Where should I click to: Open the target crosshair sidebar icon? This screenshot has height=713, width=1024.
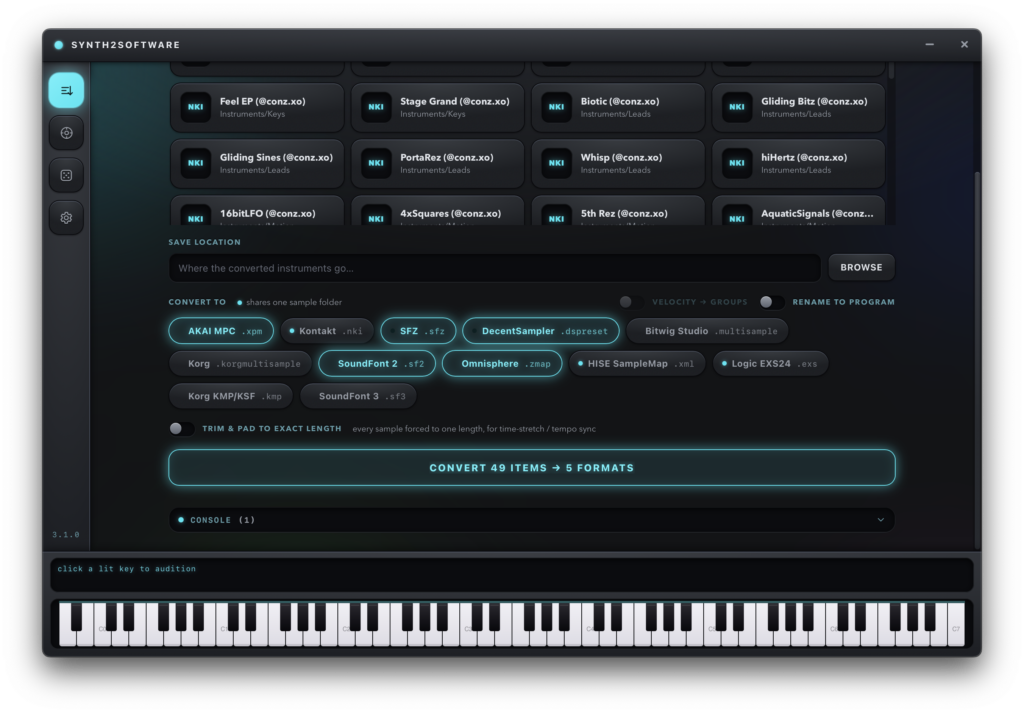[66, 133]
